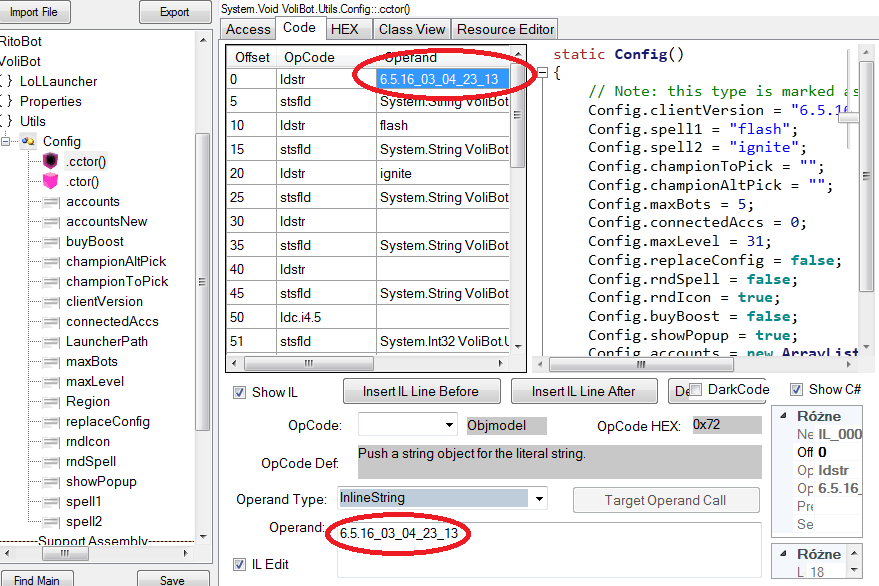The image size is (879, 586).
Task: Click the field icon beside spell1
Action: click(x=51, y=502)
